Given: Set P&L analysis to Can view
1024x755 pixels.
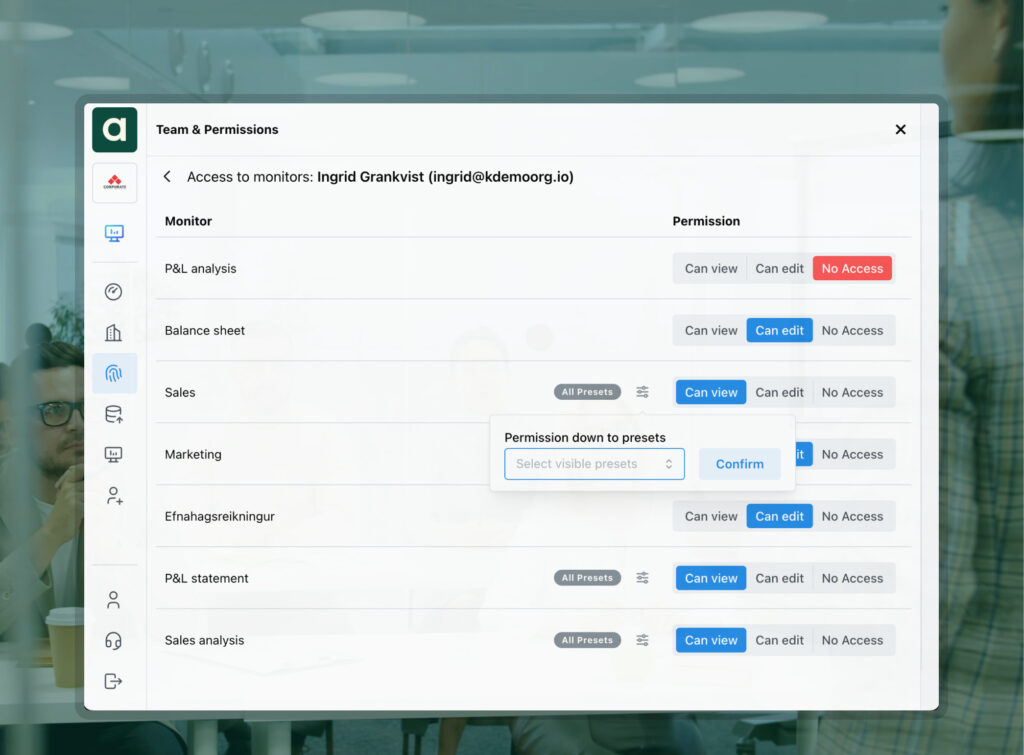Looking at the screenshot, I should [x=711, y=269].
